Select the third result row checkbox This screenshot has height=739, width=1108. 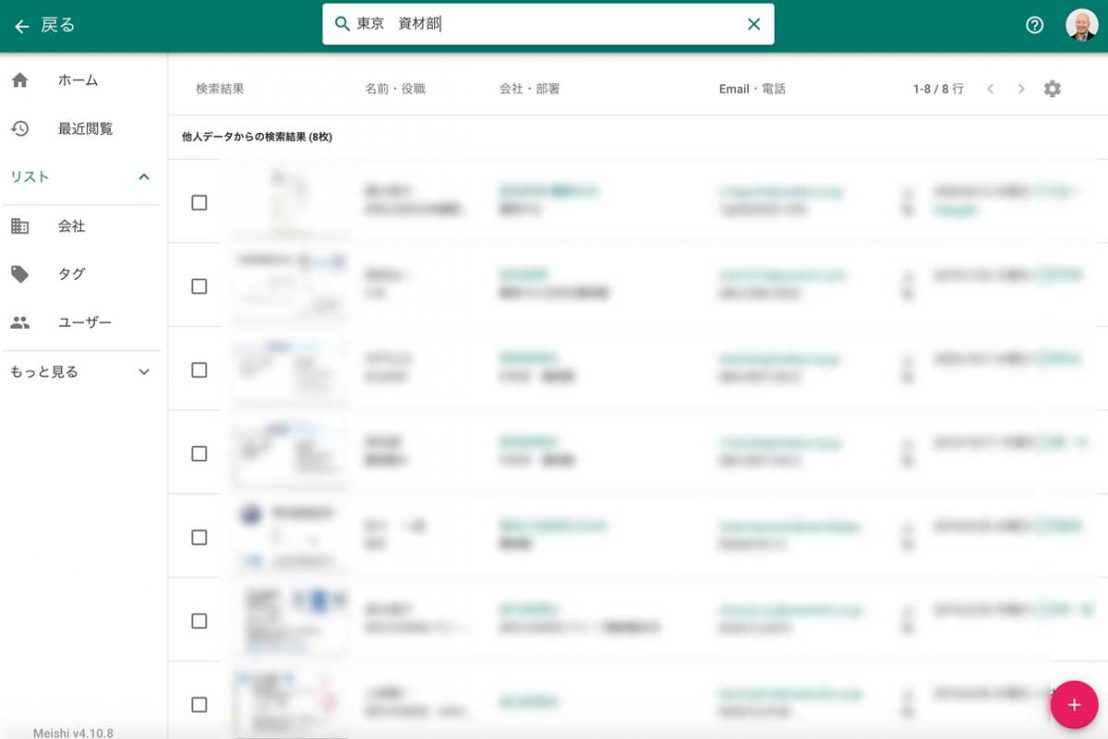(199, 370)
